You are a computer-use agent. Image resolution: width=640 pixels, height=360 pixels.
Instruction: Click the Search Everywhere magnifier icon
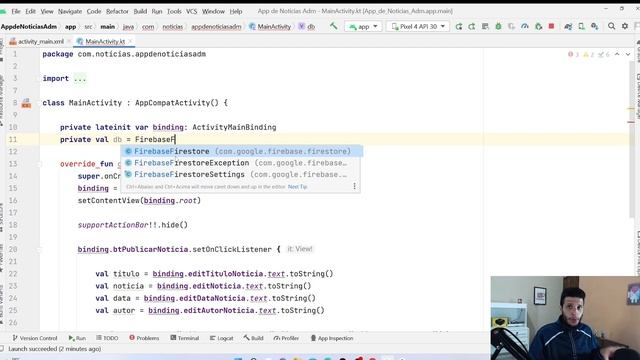611,27
